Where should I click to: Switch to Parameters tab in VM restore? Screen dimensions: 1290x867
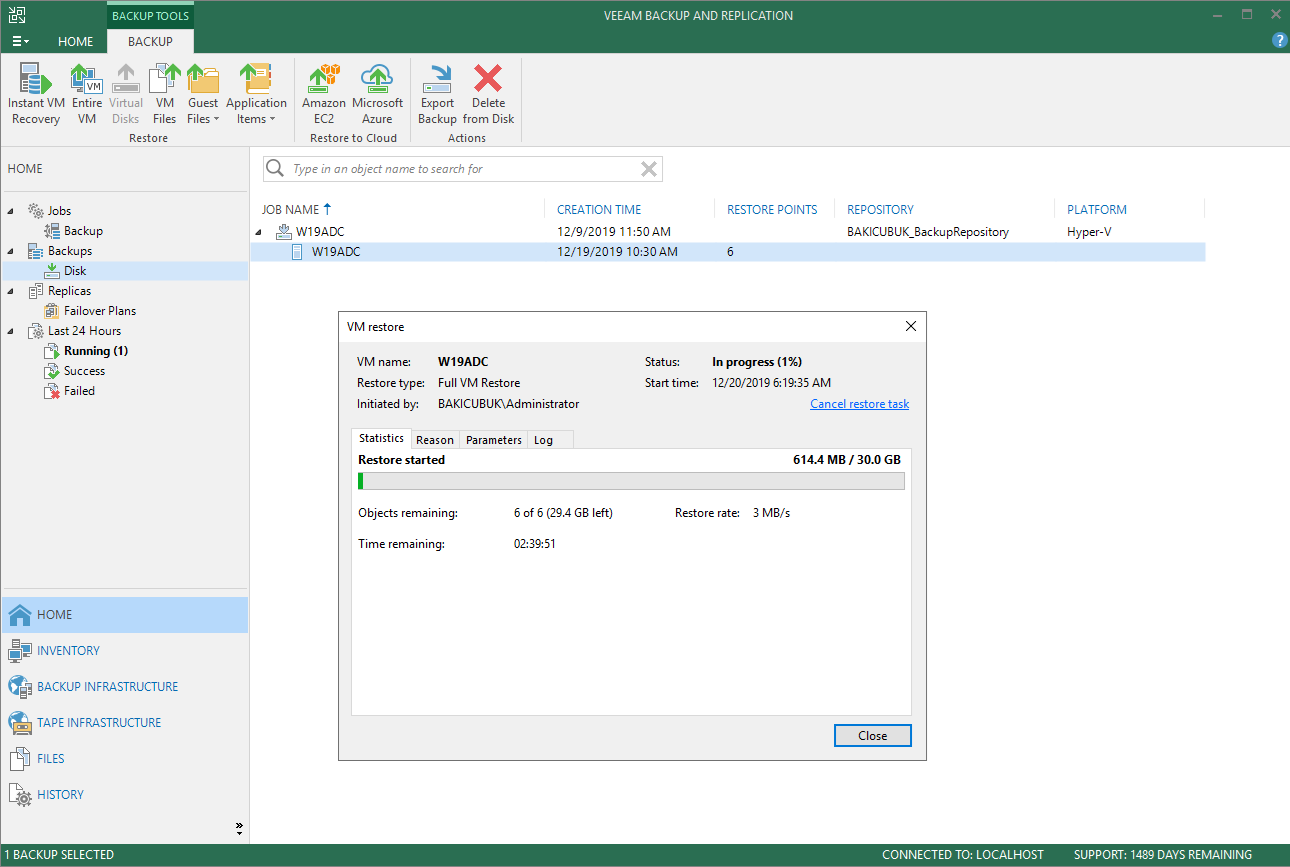(494, 440)
